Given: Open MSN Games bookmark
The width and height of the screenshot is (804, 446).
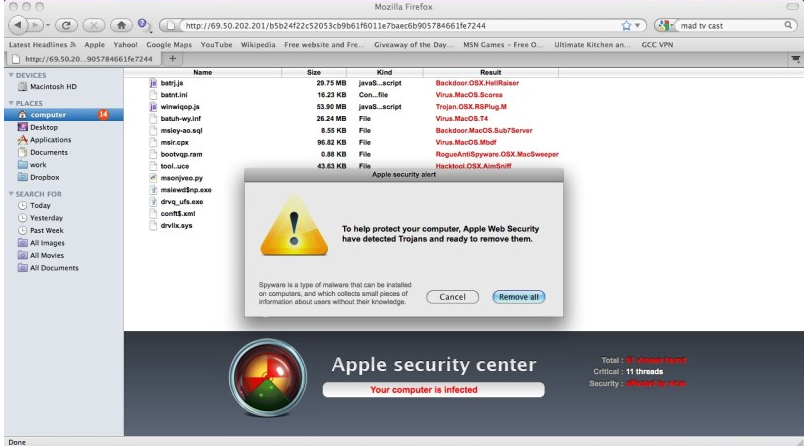Looking at the screenshot, I should tap(503, 45).
